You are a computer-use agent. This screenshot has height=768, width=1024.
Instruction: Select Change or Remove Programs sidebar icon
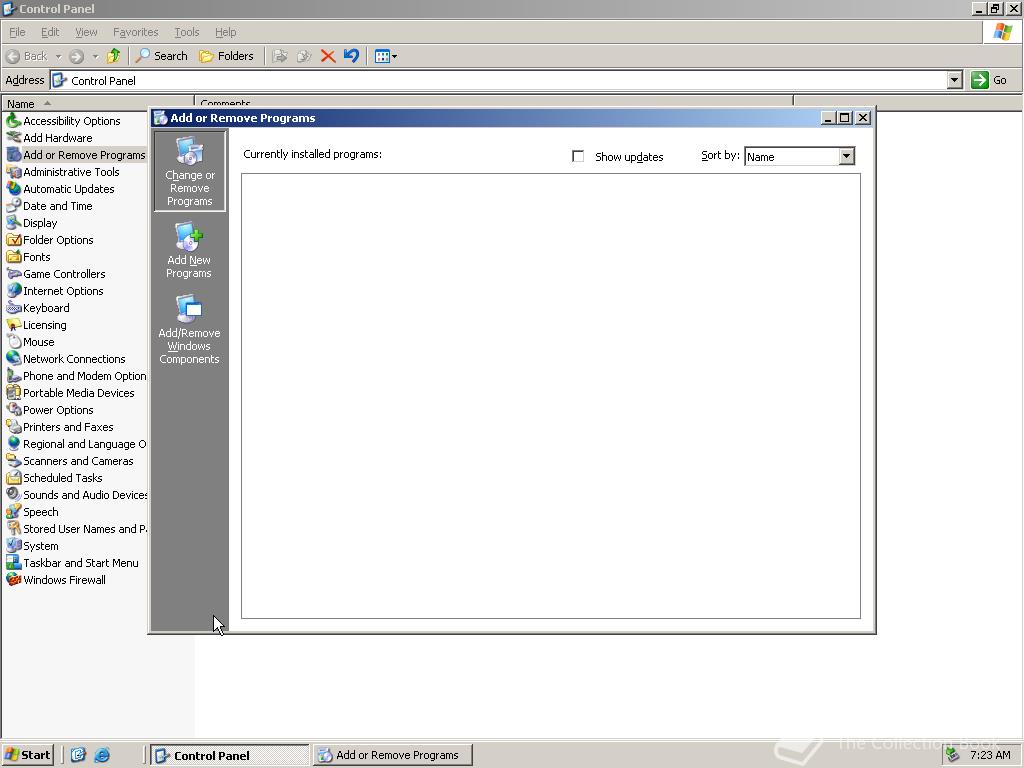click(x=189, y=171)
